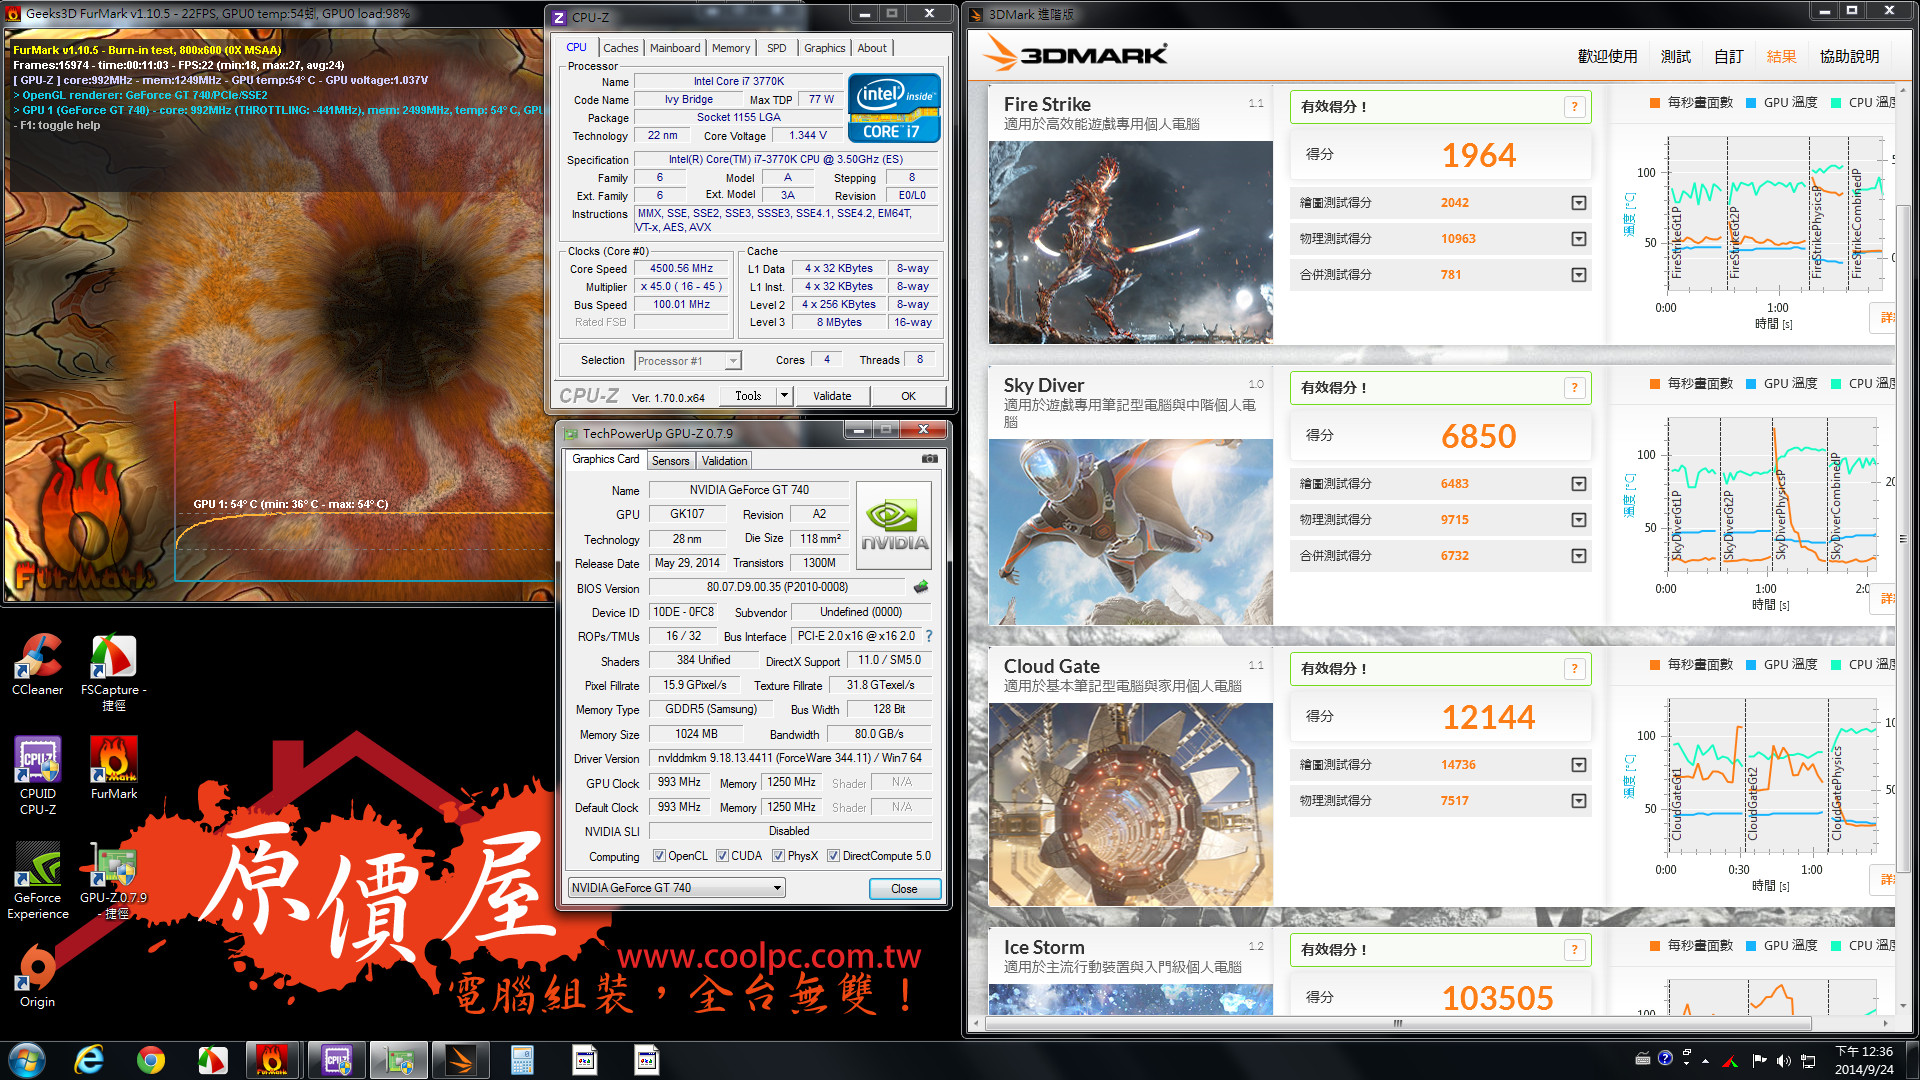The width and height of the screenshot is (1920, 1080).
Task: Open CCleaner desktop shortcut
Action: pyautogui.click(x=37, y=664)
